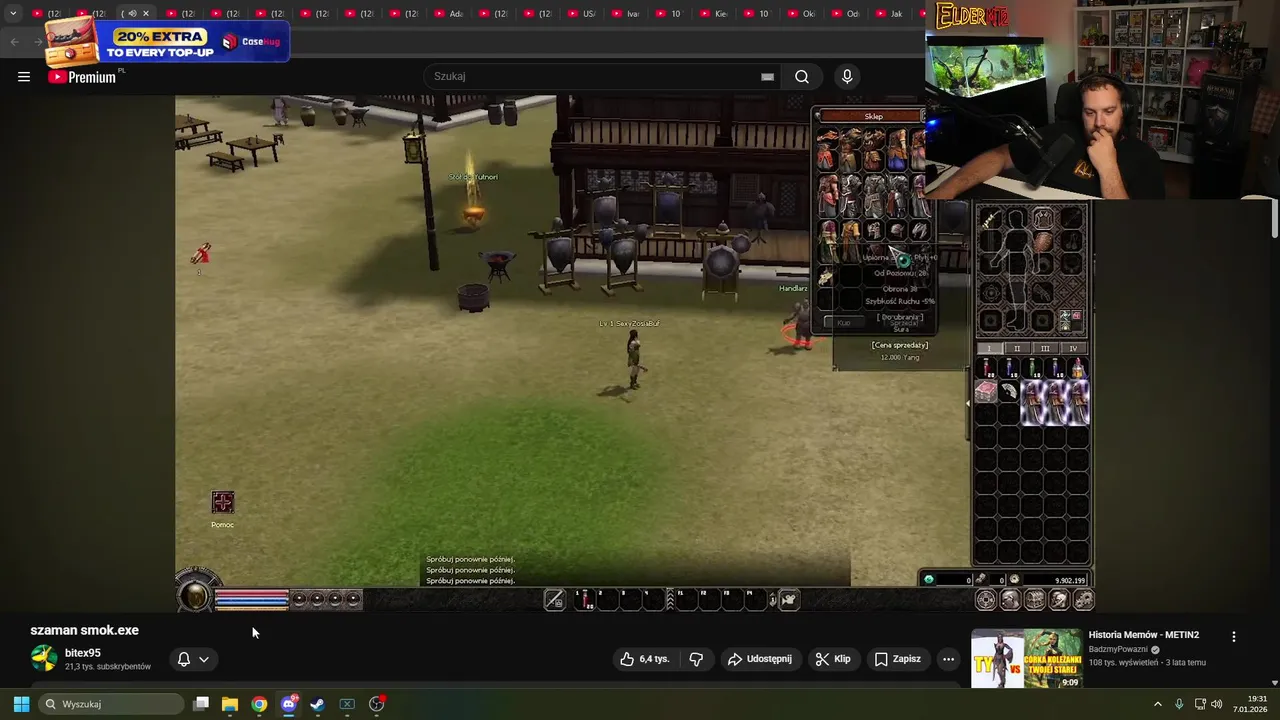Click the page vertical scrollbar thumb

coord(1273,217)
